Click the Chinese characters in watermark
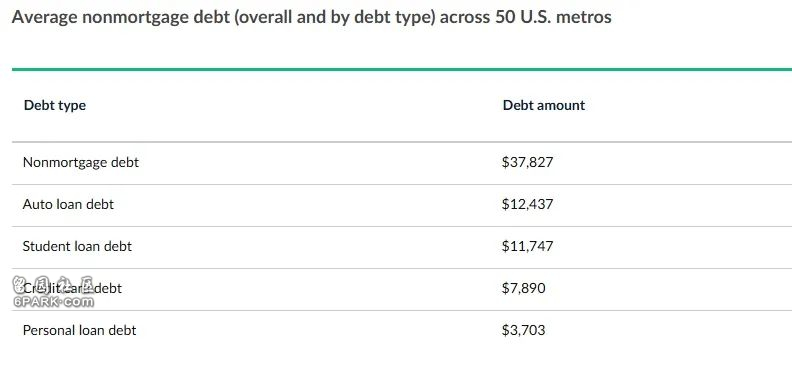 click(x=54, y=286)
